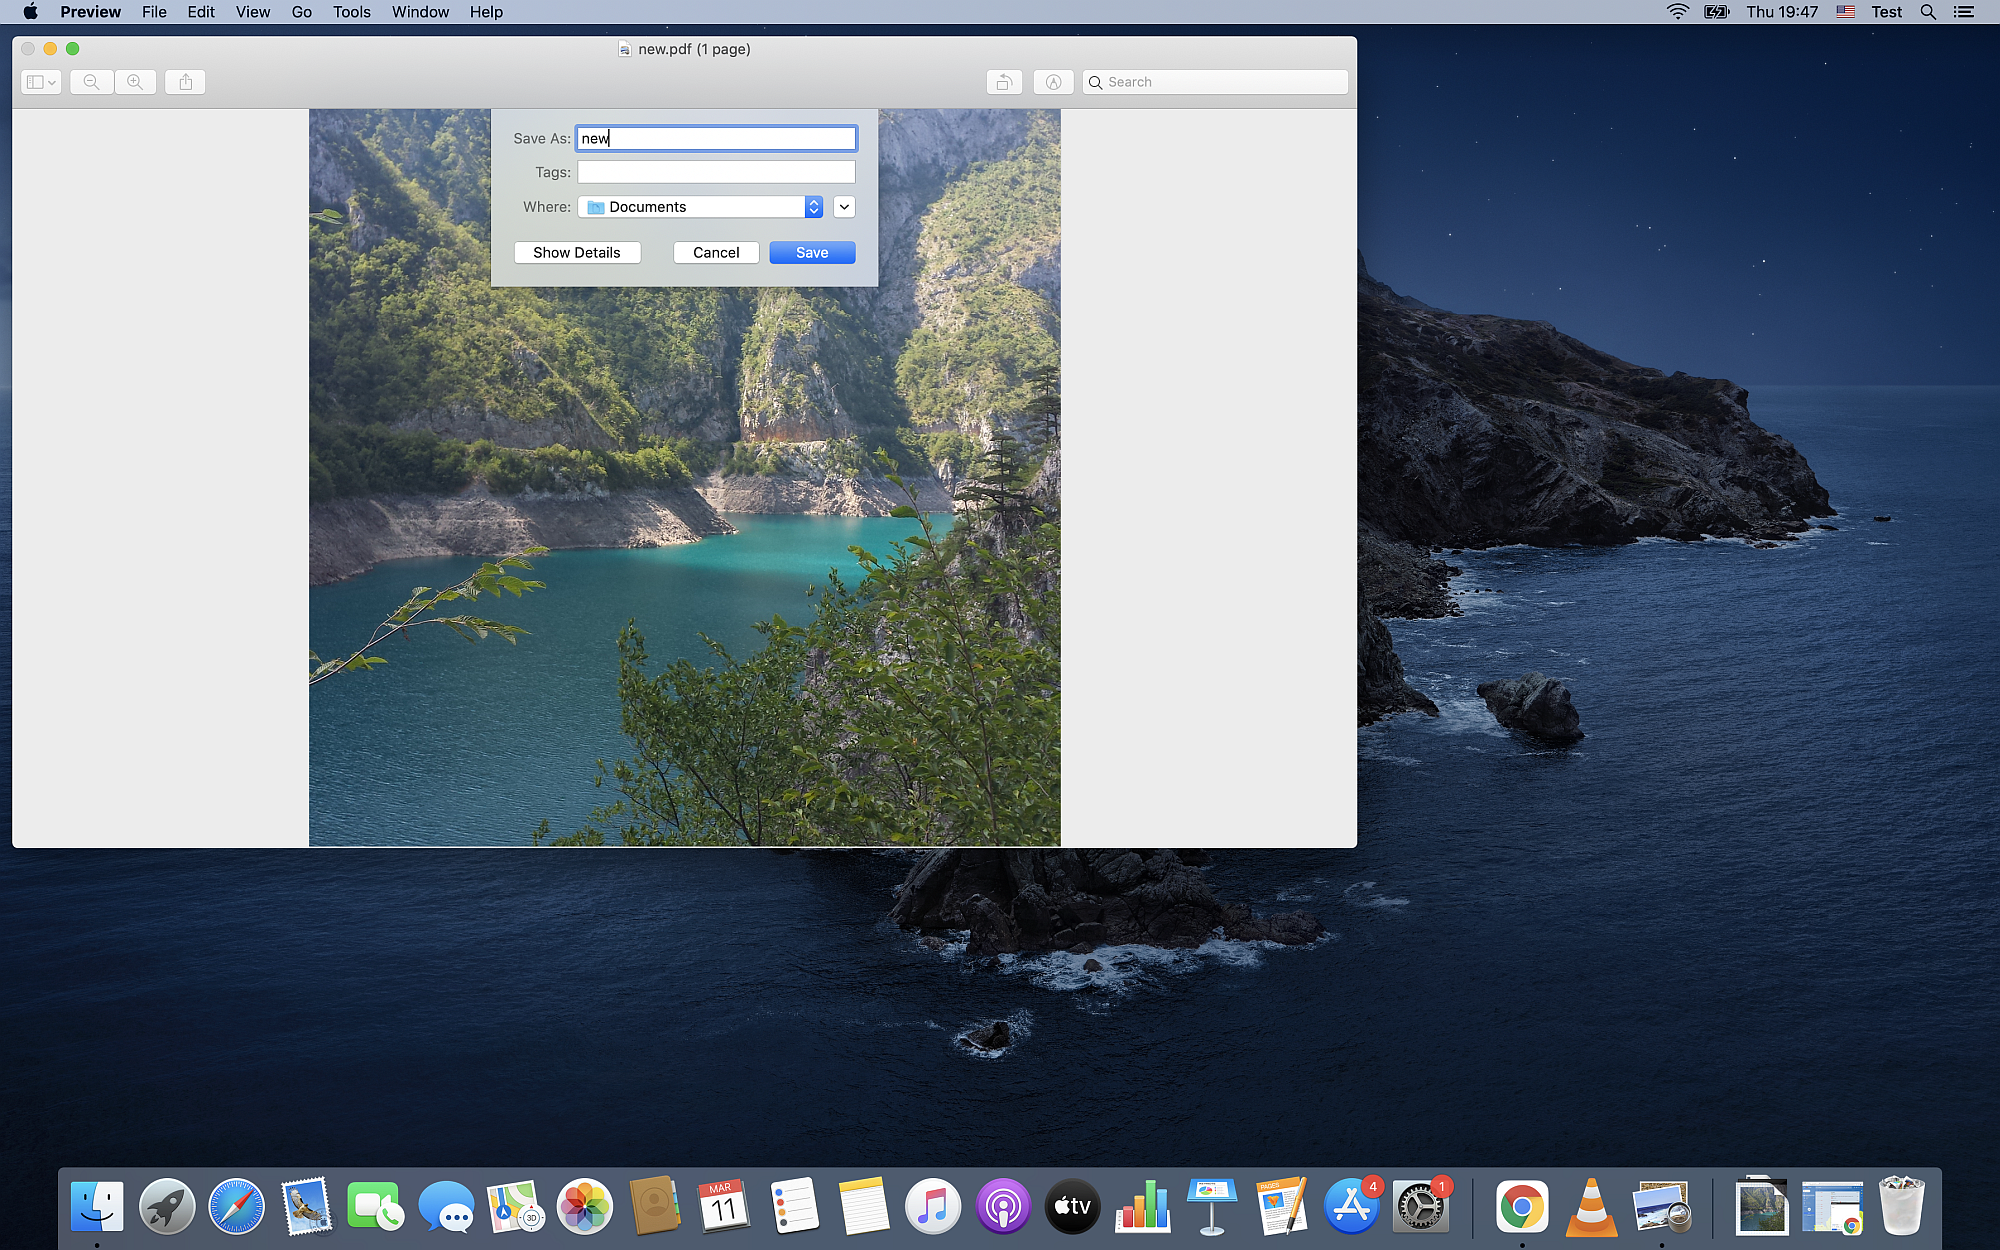Open Launchpad from the dock
This screenshot has height=1250, width=2000.
coord(167,1207)
